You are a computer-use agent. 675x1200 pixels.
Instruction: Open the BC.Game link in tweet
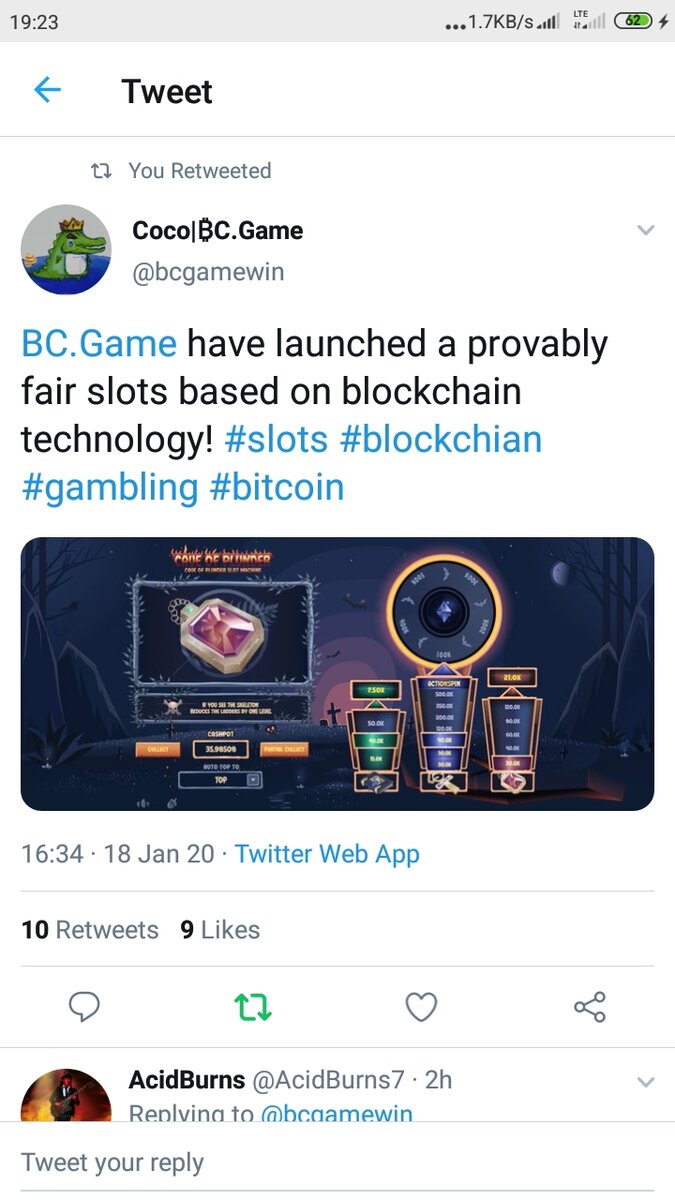(x=99, y=344)
